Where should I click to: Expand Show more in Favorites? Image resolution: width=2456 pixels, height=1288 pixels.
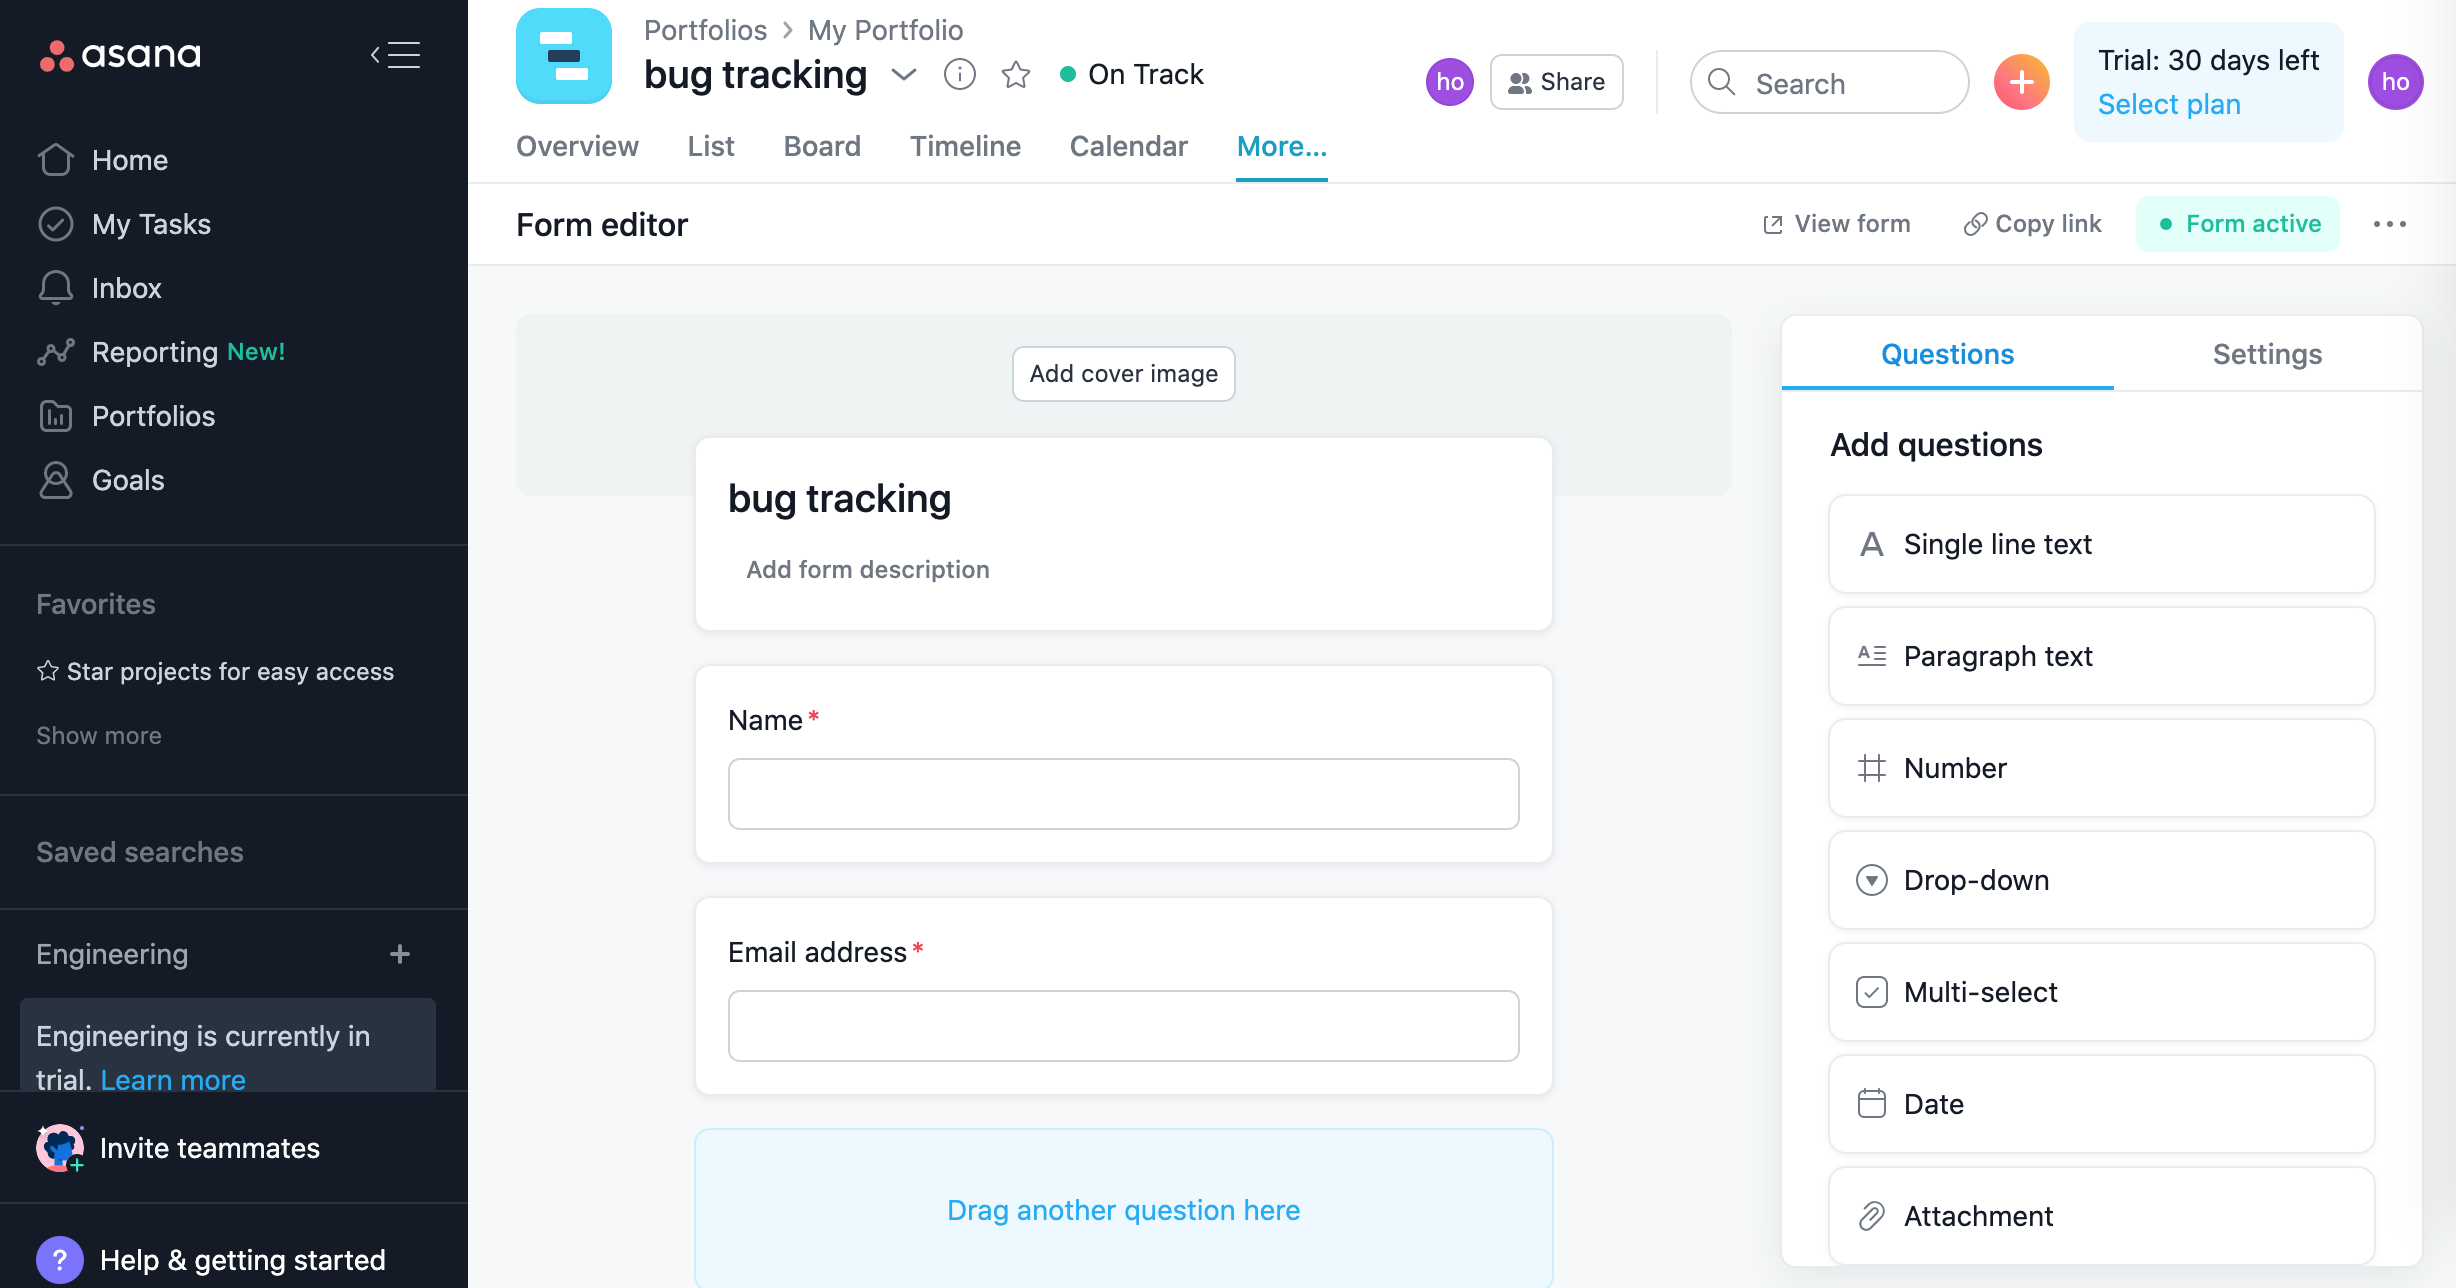98,735
